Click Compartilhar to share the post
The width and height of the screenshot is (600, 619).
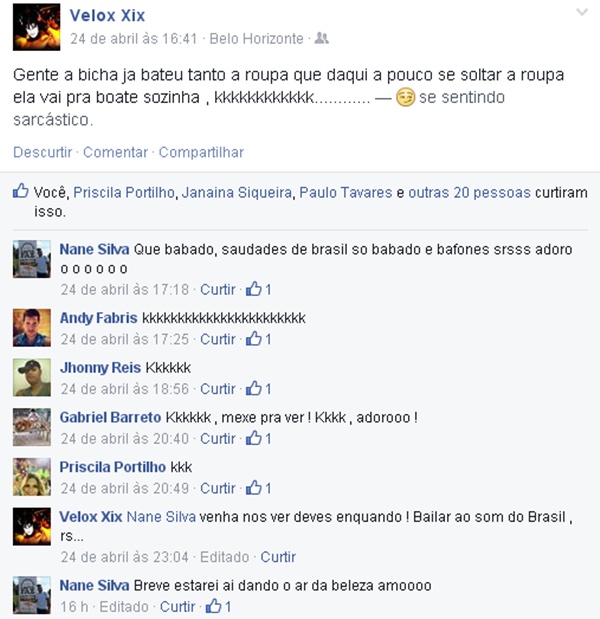[201, 152]
